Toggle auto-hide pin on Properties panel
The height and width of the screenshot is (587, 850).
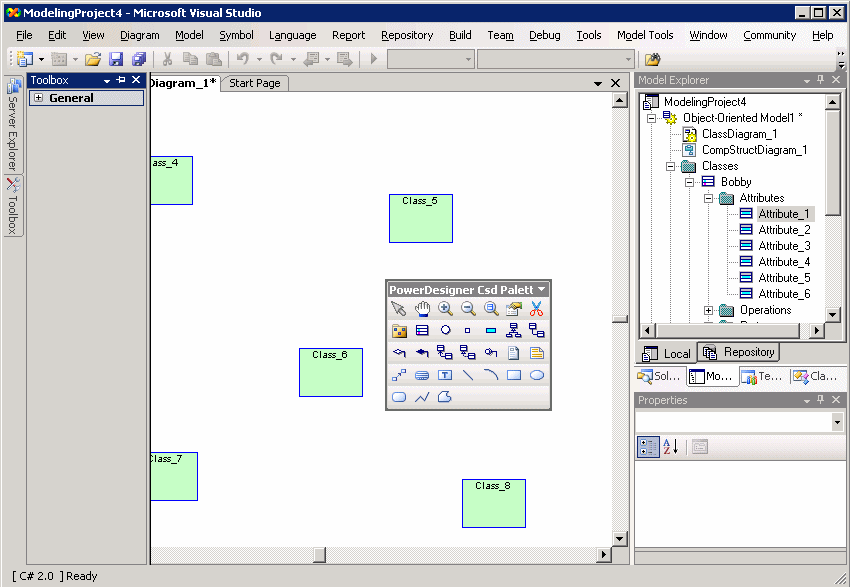coord(821,400)
